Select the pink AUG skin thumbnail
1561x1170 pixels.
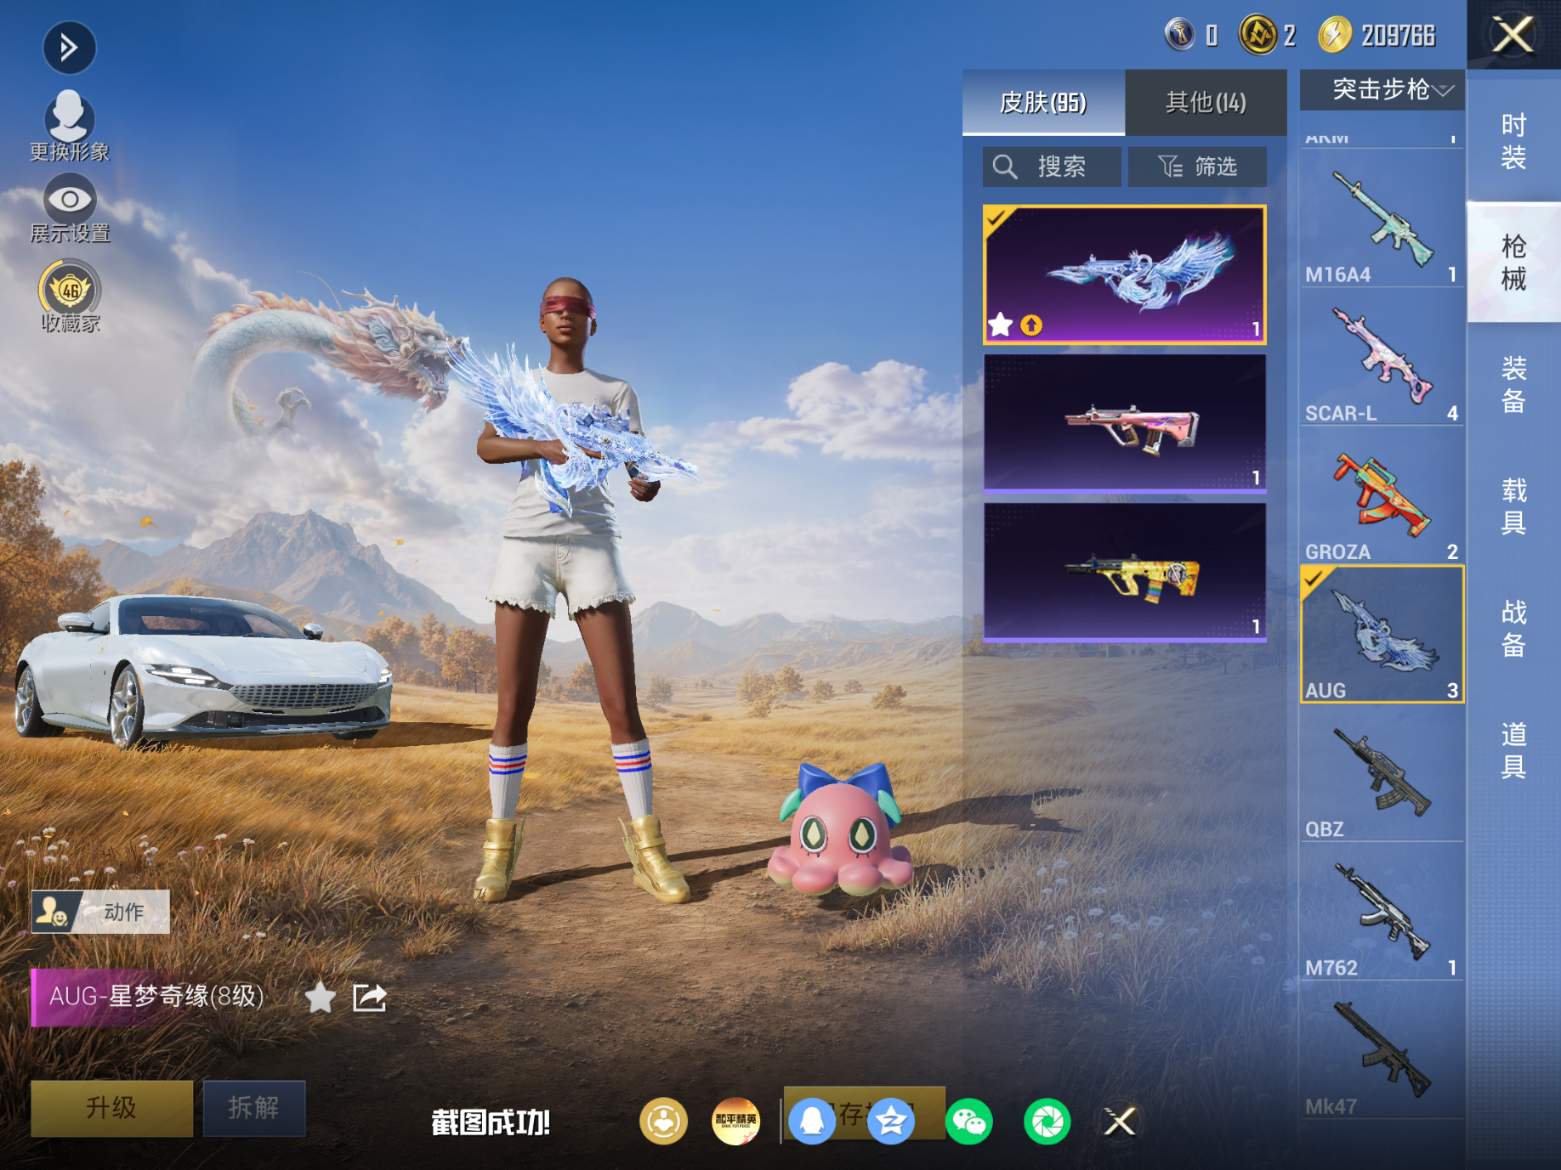click(x=1125, y=423)
